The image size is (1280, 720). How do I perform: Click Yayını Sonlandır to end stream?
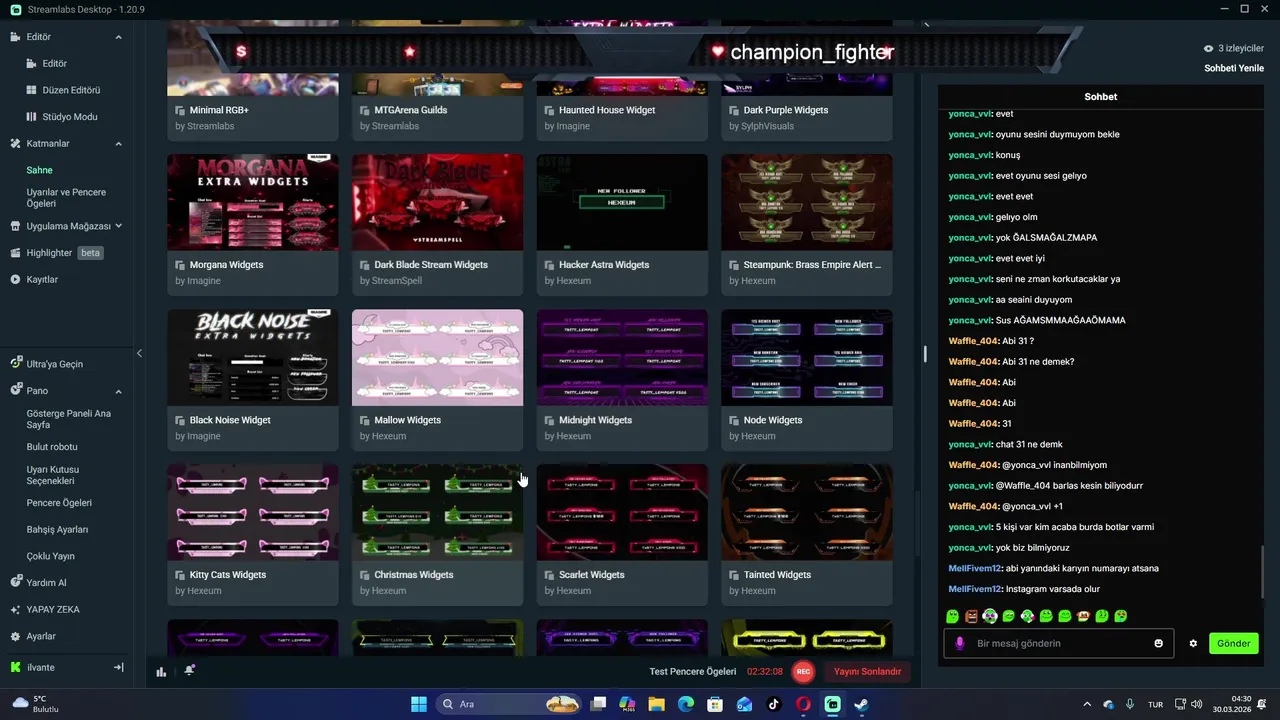pos(867,672)
